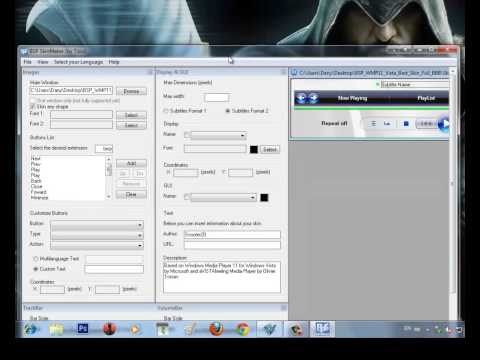Click the skin Description text area

click(222, 277)
